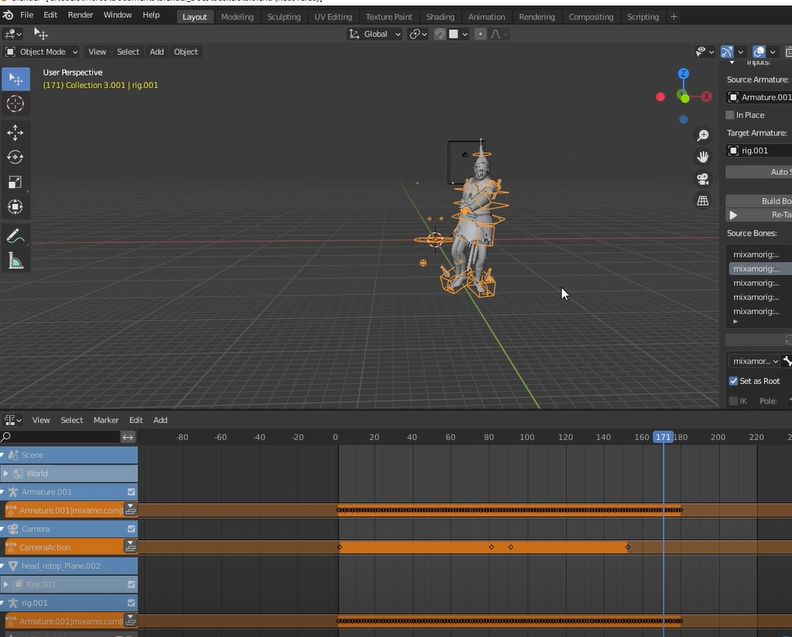Select the Measure tool

[15, 261]
